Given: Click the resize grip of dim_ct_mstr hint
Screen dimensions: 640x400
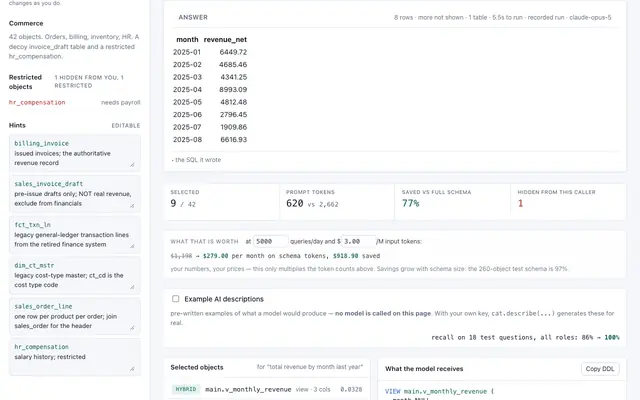Looking at the screenshot, I should point(132,287).
